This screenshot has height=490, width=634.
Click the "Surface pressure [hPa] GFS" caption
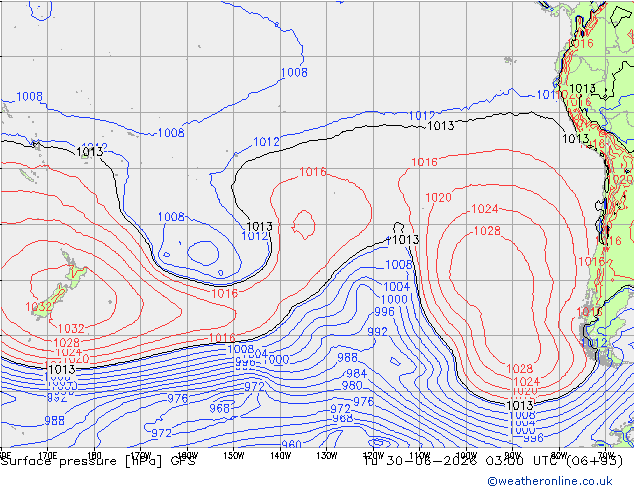click(98, 461)
